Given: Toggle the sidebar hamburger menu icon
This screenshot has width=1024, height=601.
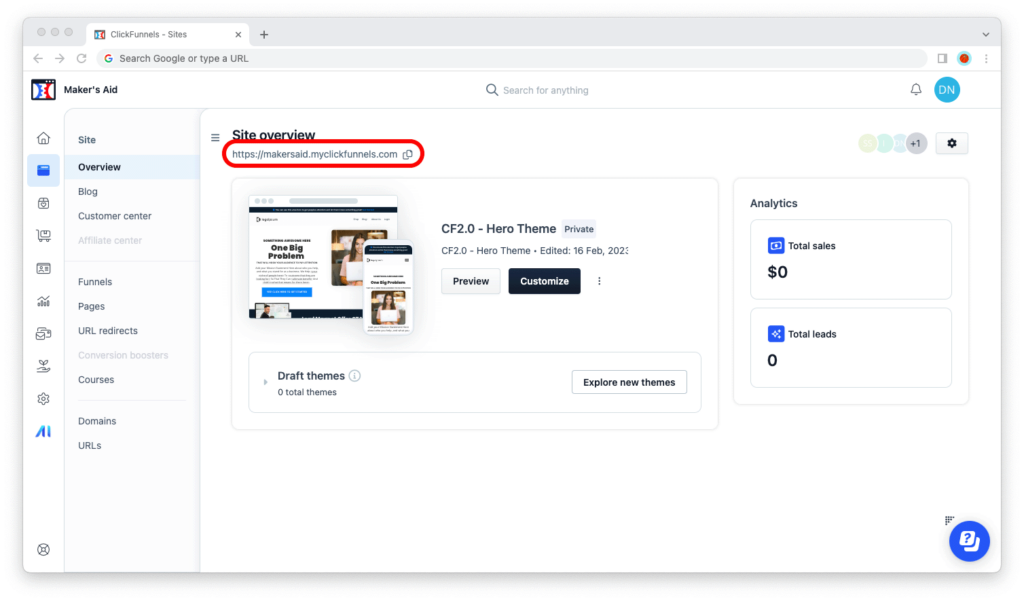Looking at the screenshot, I should coord(215,138).
